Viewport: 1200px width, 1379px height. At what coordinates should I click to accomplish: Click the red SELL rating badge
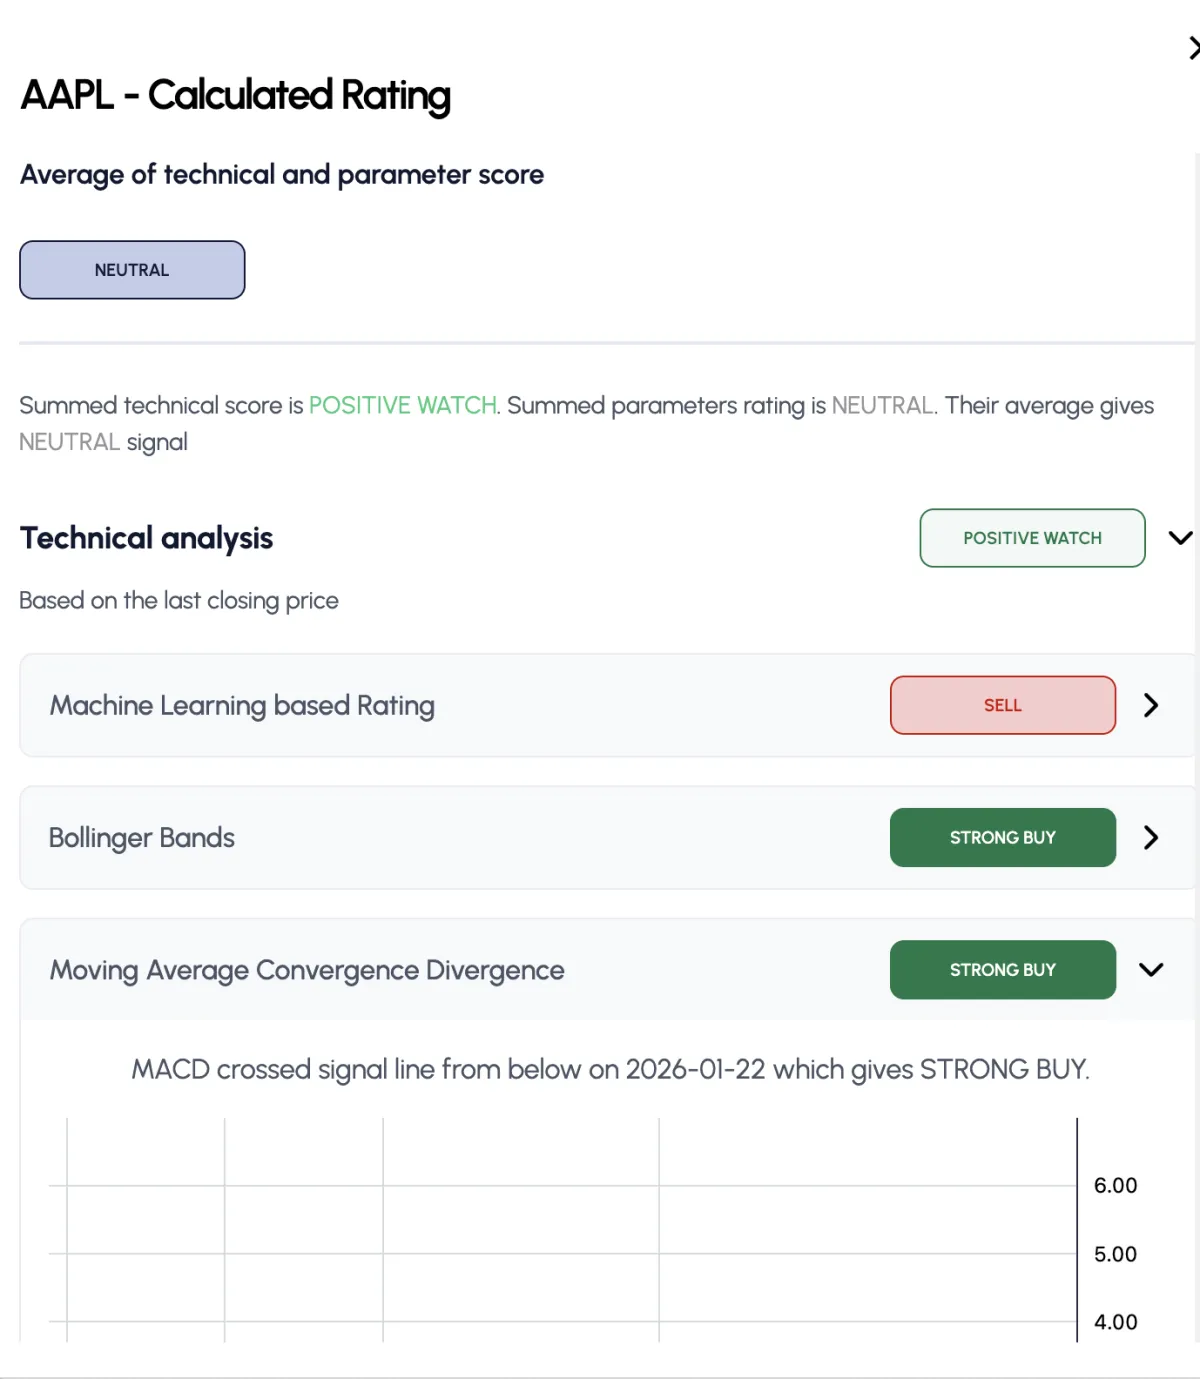click(1002, 705)
